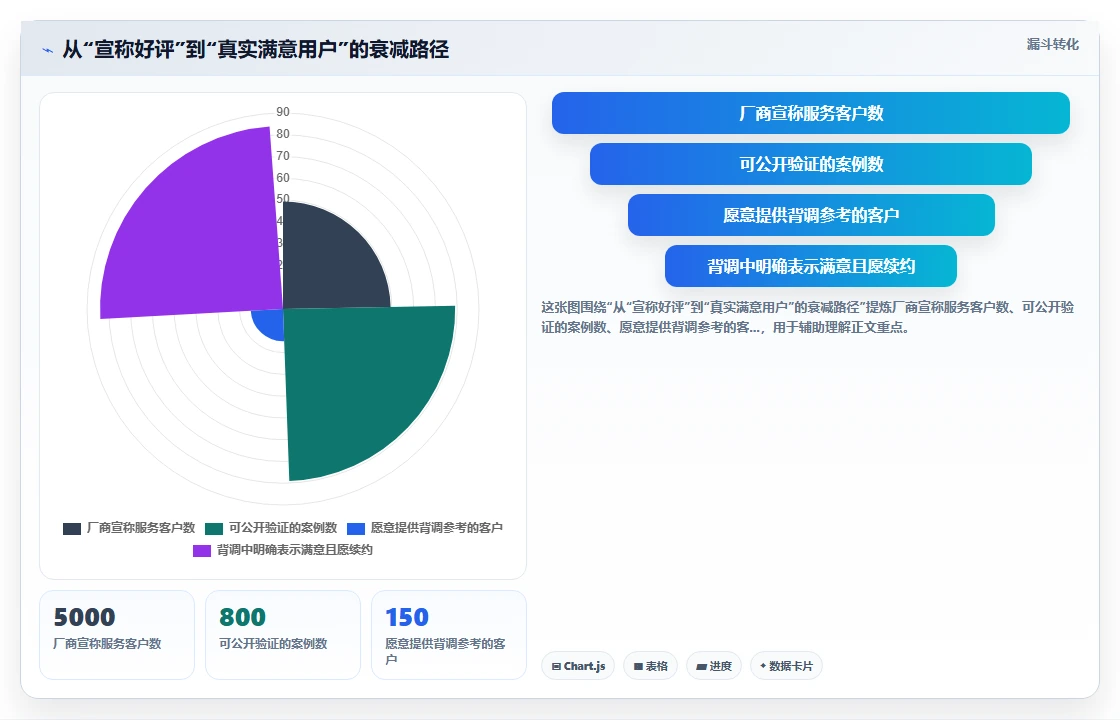Image resolution: width=1120 pixels, height=720 pixels.
Task: Click the icon inside the 表格 tag
Action: pyautogui.click(x=639, y=666)
